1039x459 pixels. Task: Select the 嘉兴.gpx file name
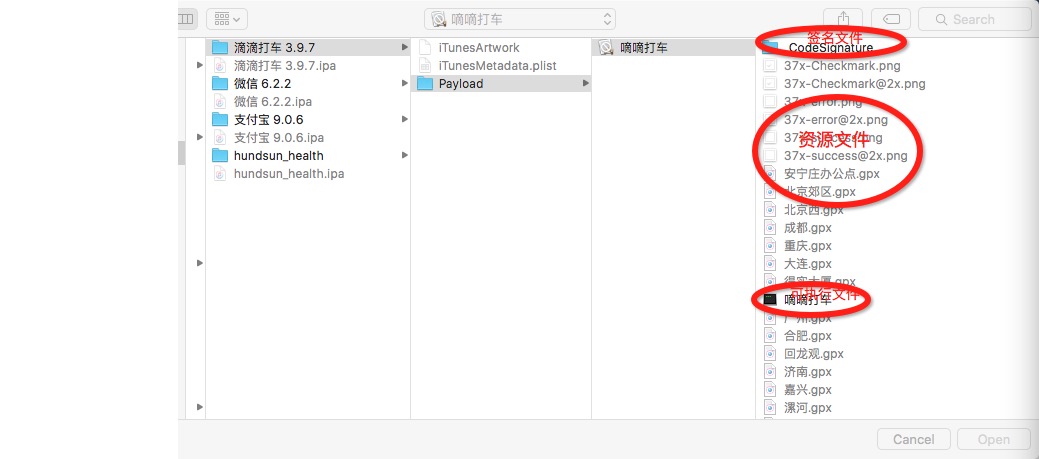(808, 389)
